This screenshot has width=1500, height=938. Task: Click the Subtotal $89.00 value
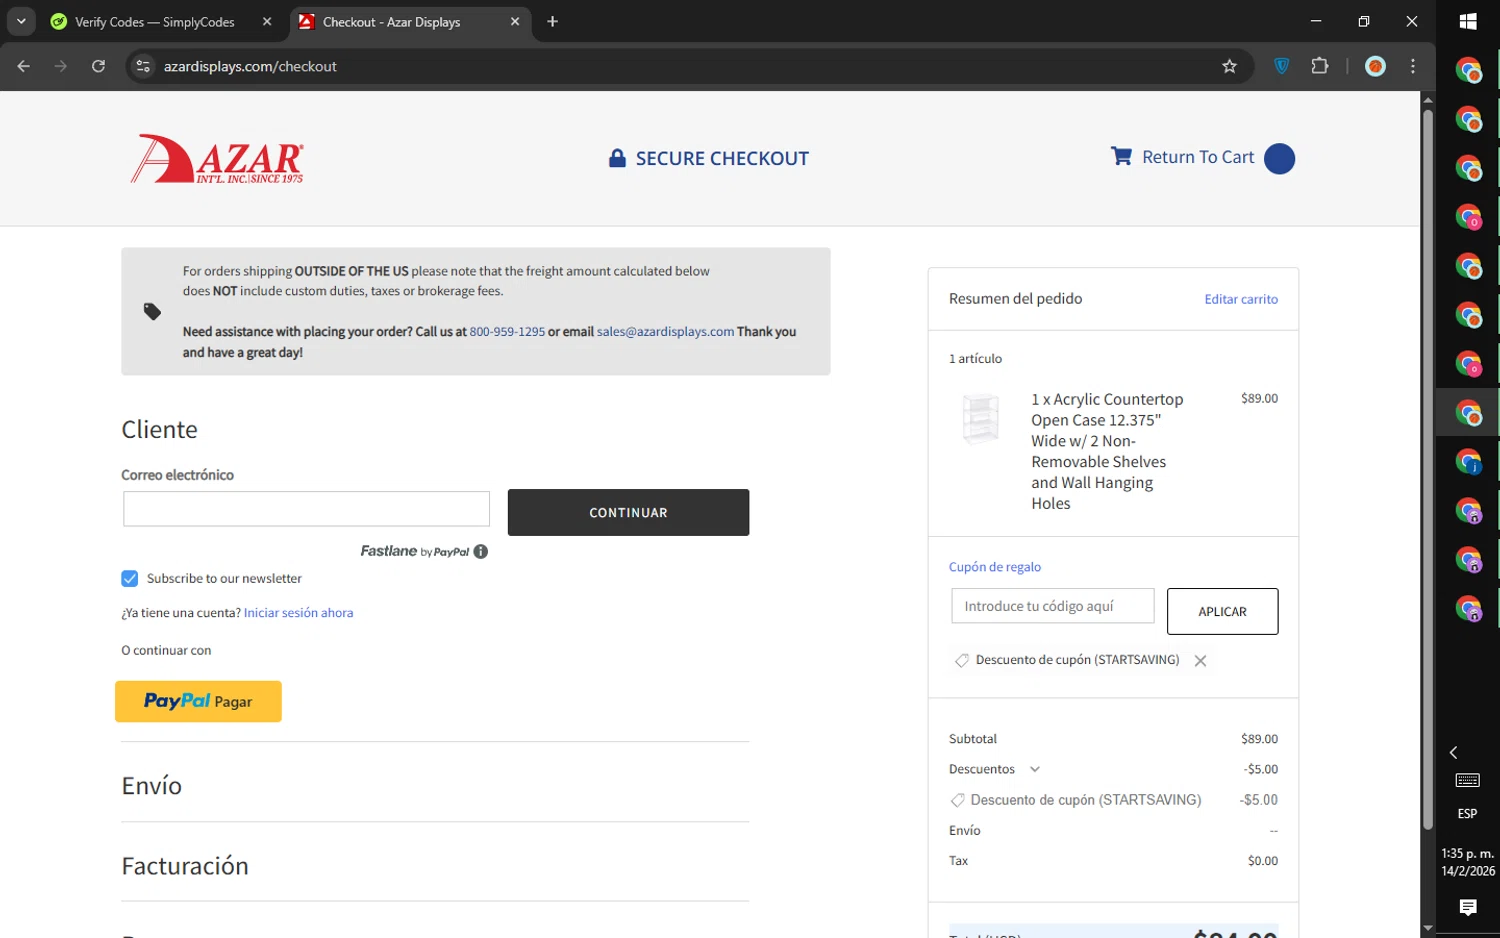(x=1259, y=739)
